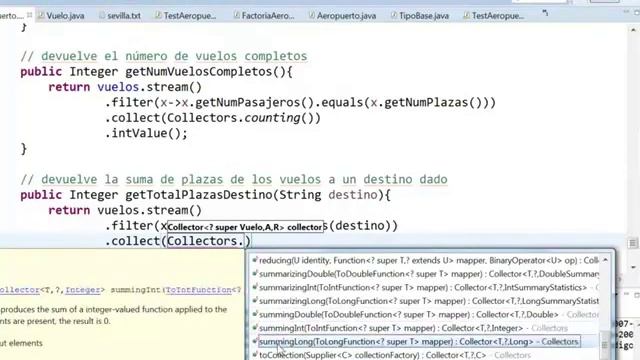Select the TestAeropue... tab after sevilla.txt

[x=185, y=16]
